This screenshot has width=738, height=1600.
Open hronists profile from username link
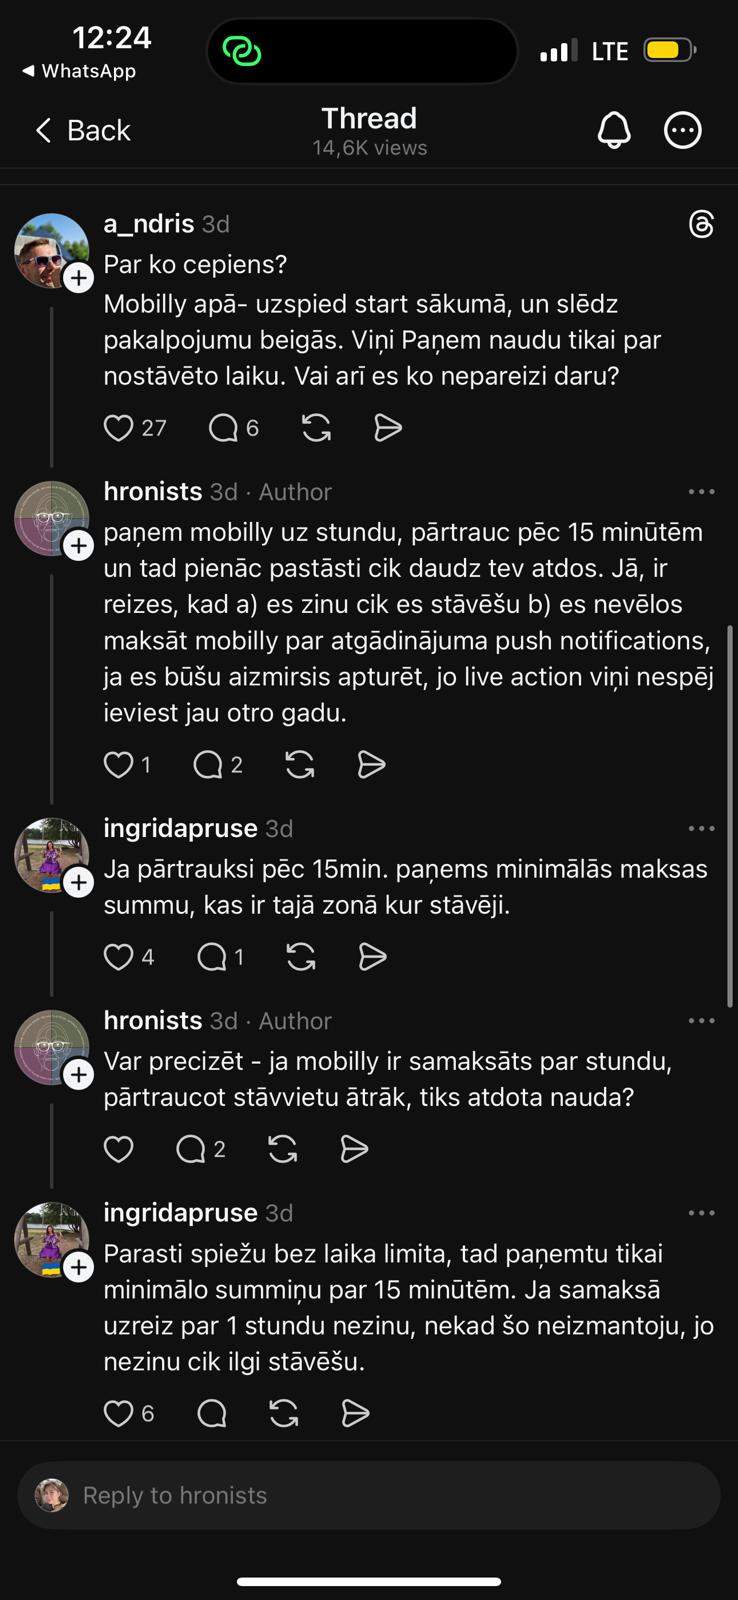pos(153,492)
